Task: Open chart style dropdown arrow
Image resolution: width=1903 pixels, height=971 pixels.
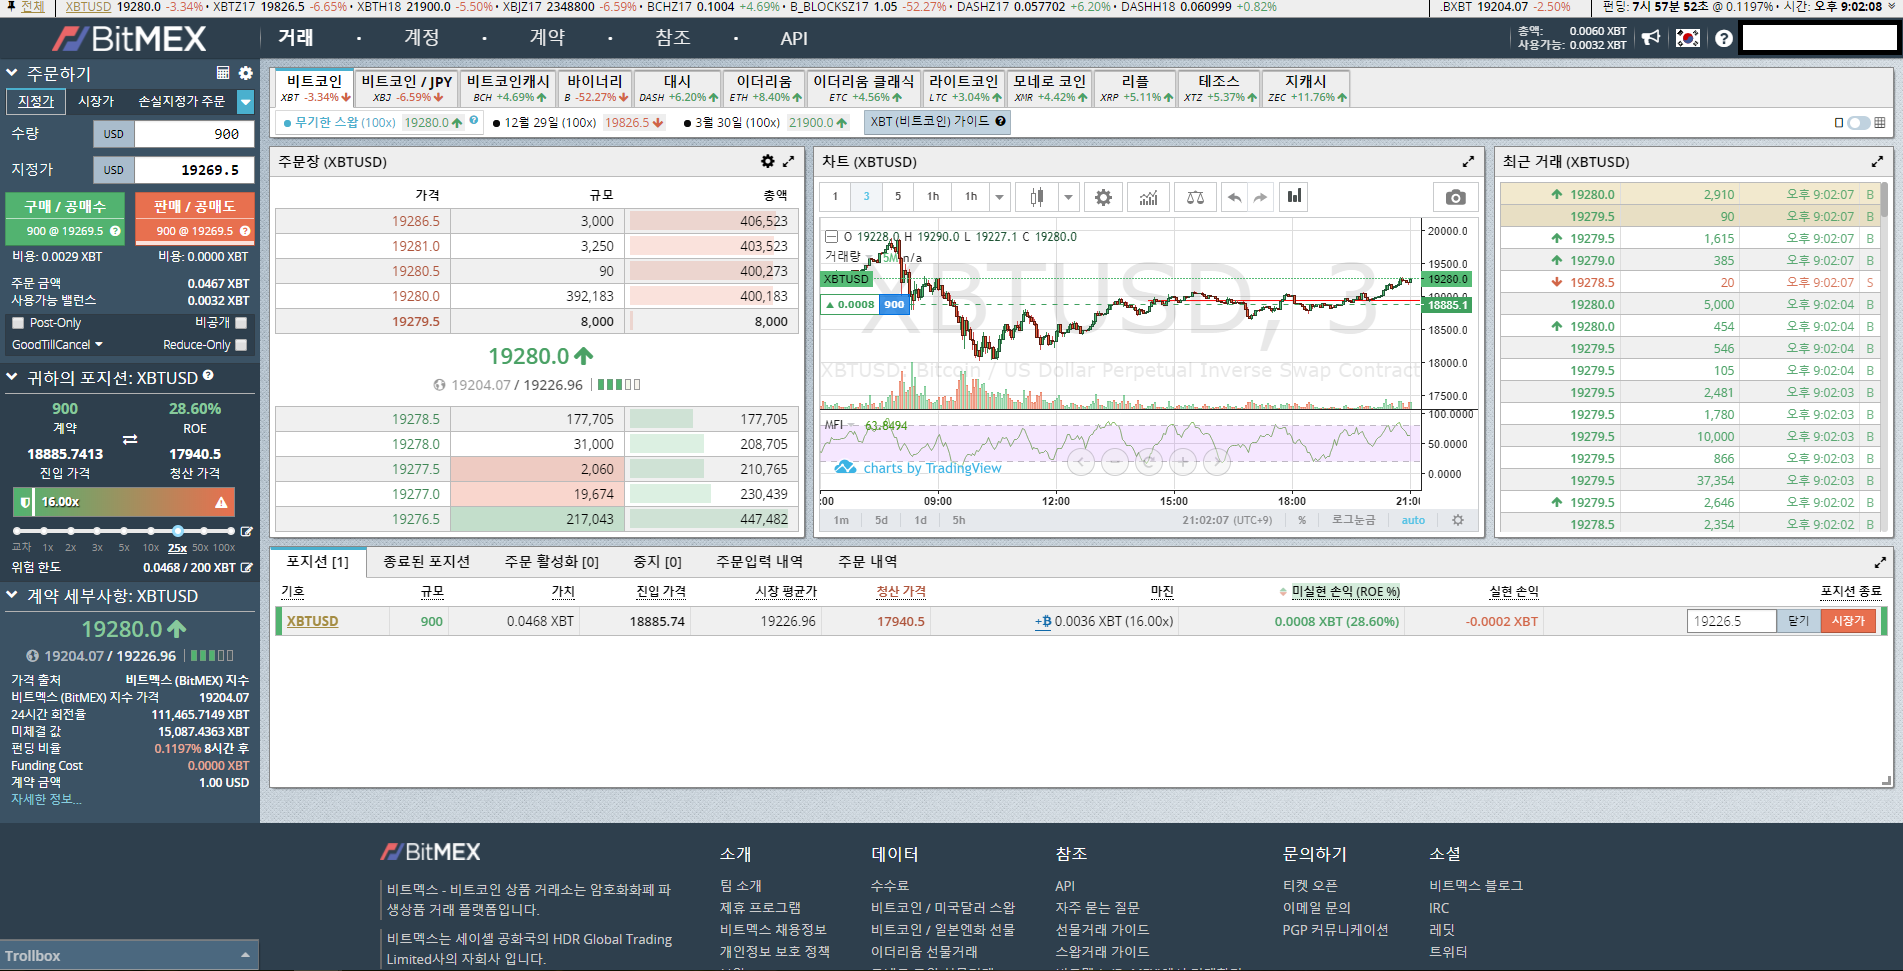Action: click(1068, 197)
